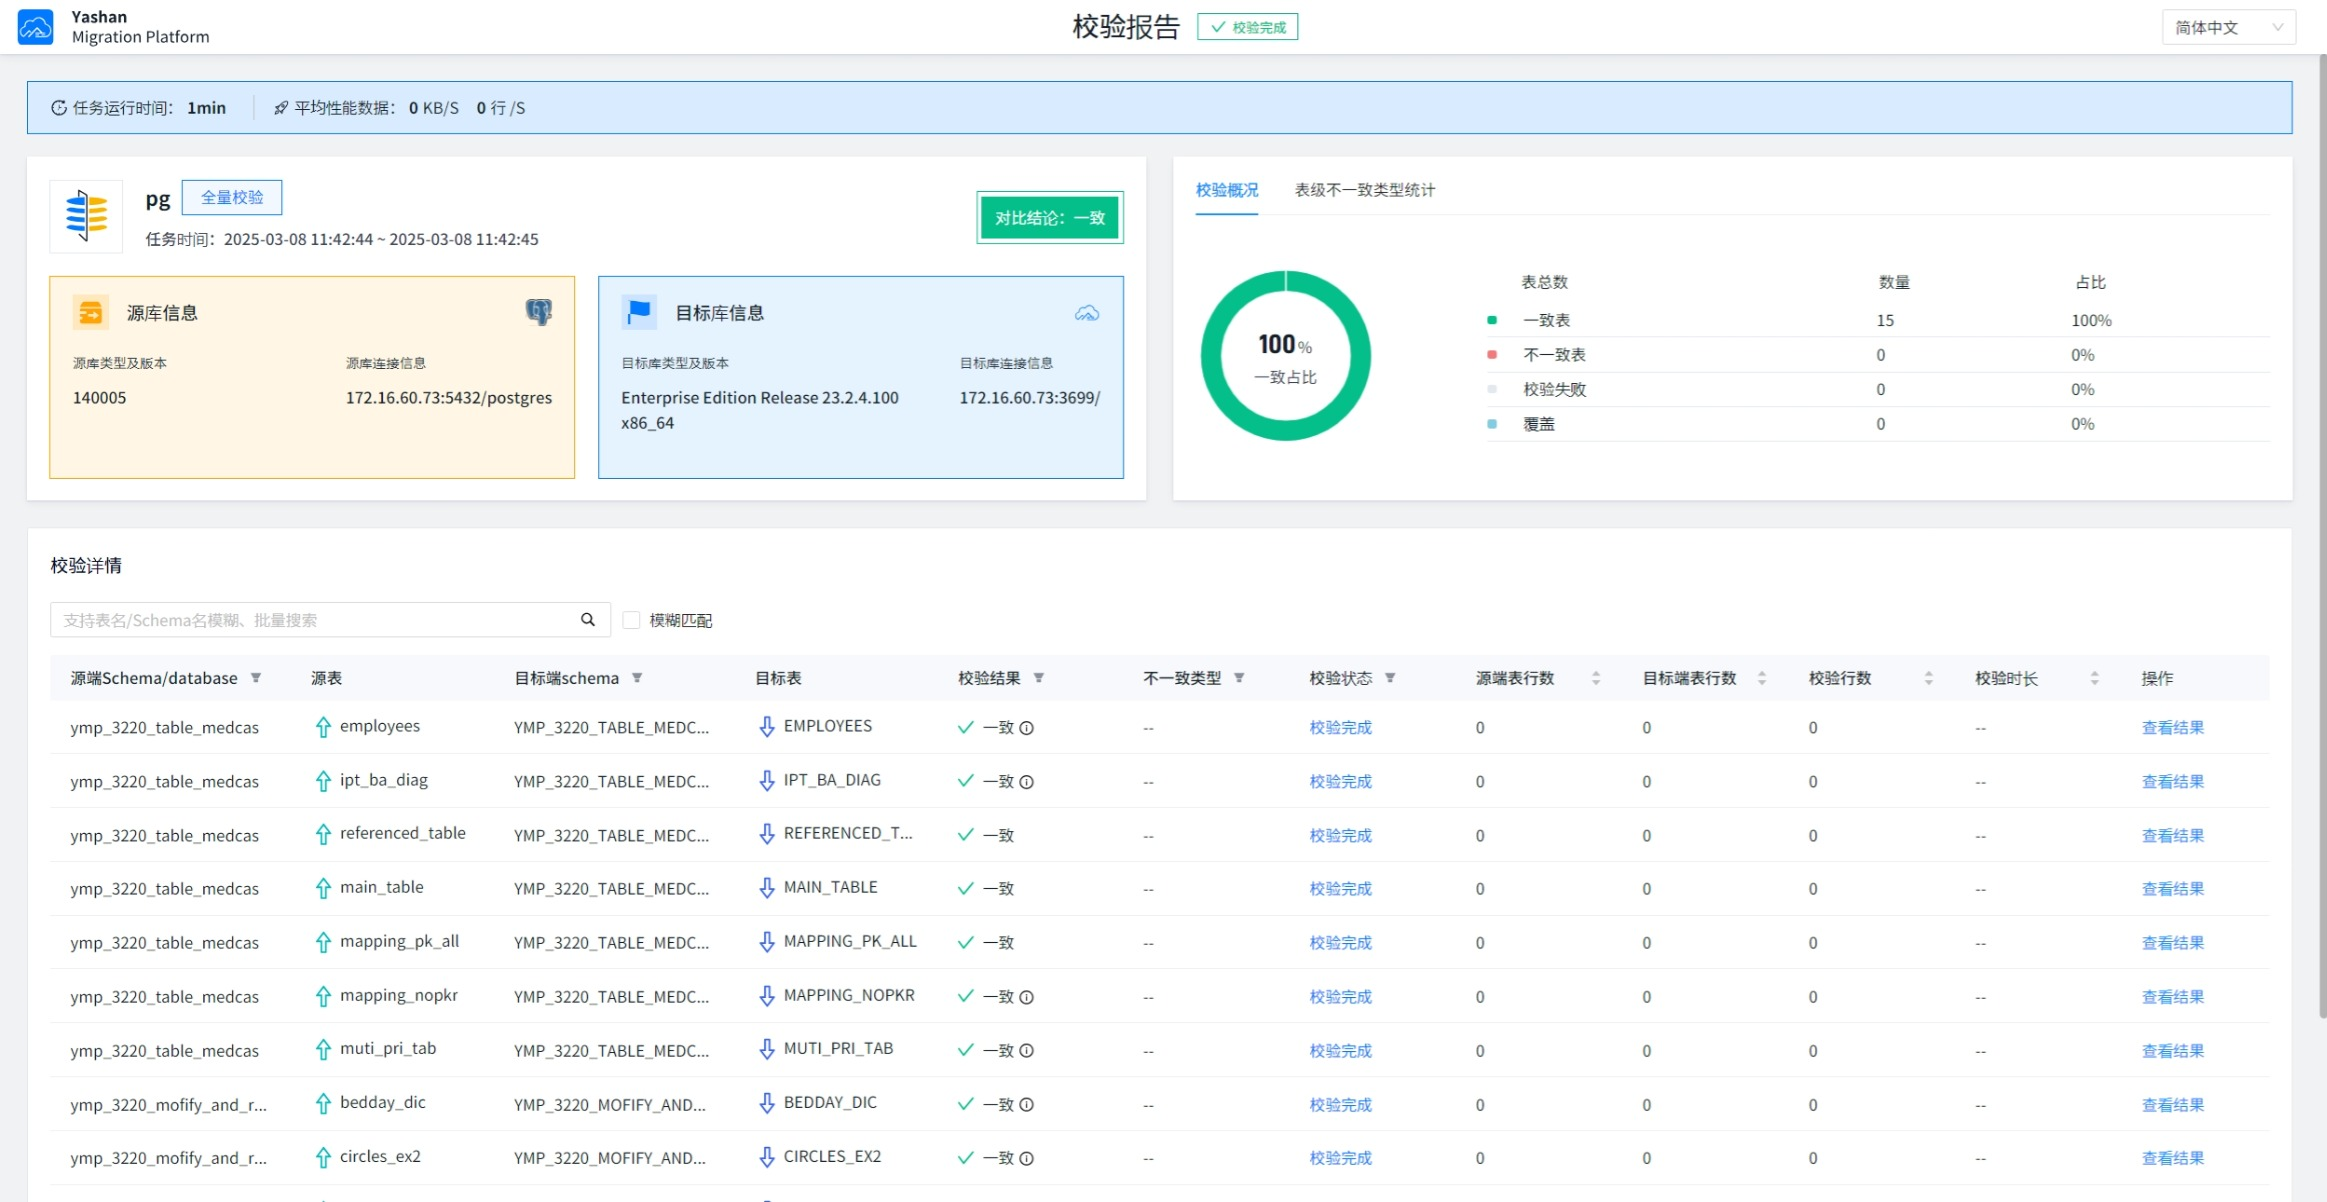
Task: Click the muti_pri_tab source table name
Action: click(388, 1048)
